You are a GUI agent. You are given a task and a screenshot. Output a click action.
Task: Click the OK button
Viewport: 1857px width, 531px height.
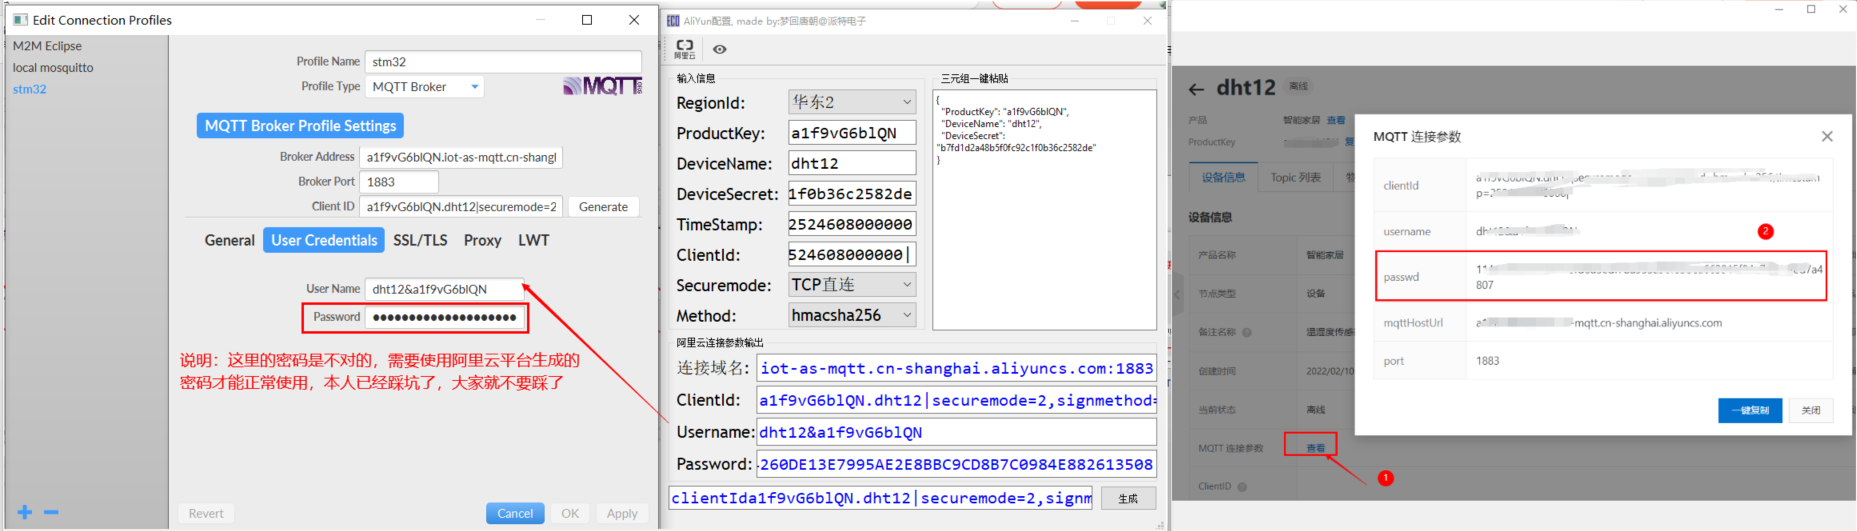coord(570,513)
